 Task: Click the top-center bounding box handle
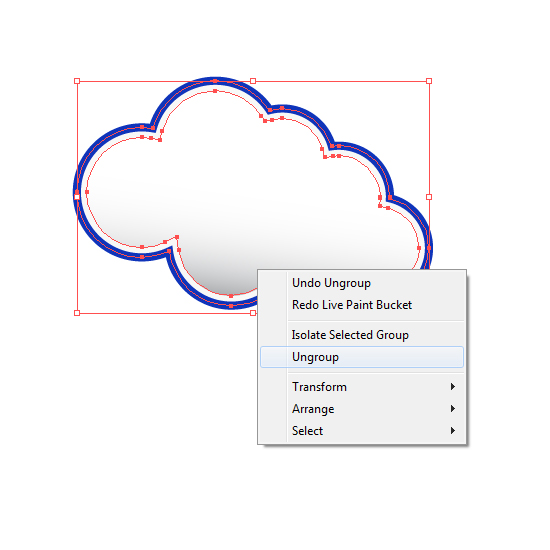click(253, 81)
